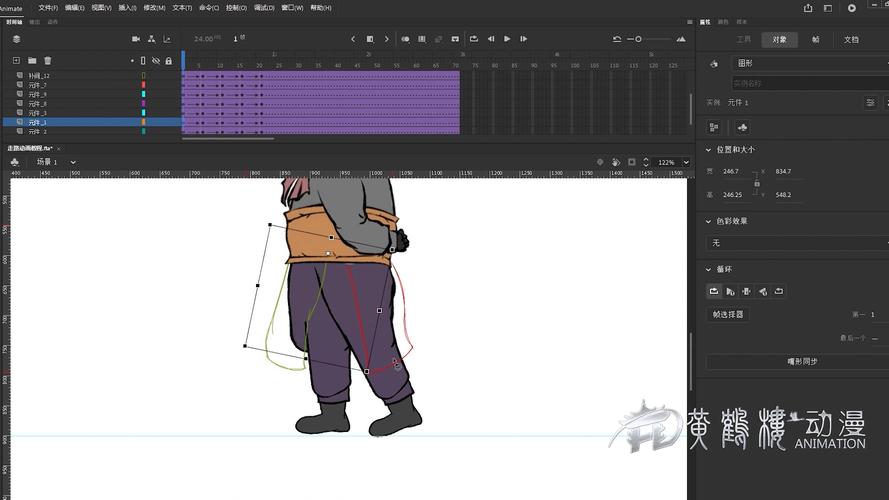Enable onion skin icon

(405, 39)
